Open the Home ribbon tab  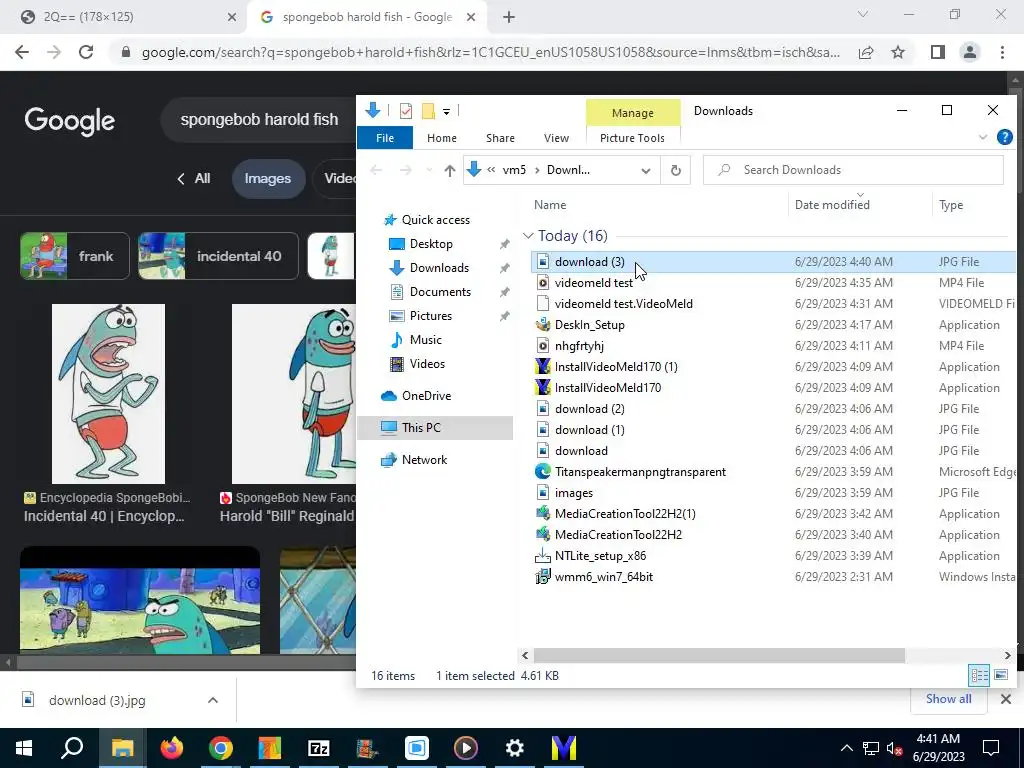point(441,138)
